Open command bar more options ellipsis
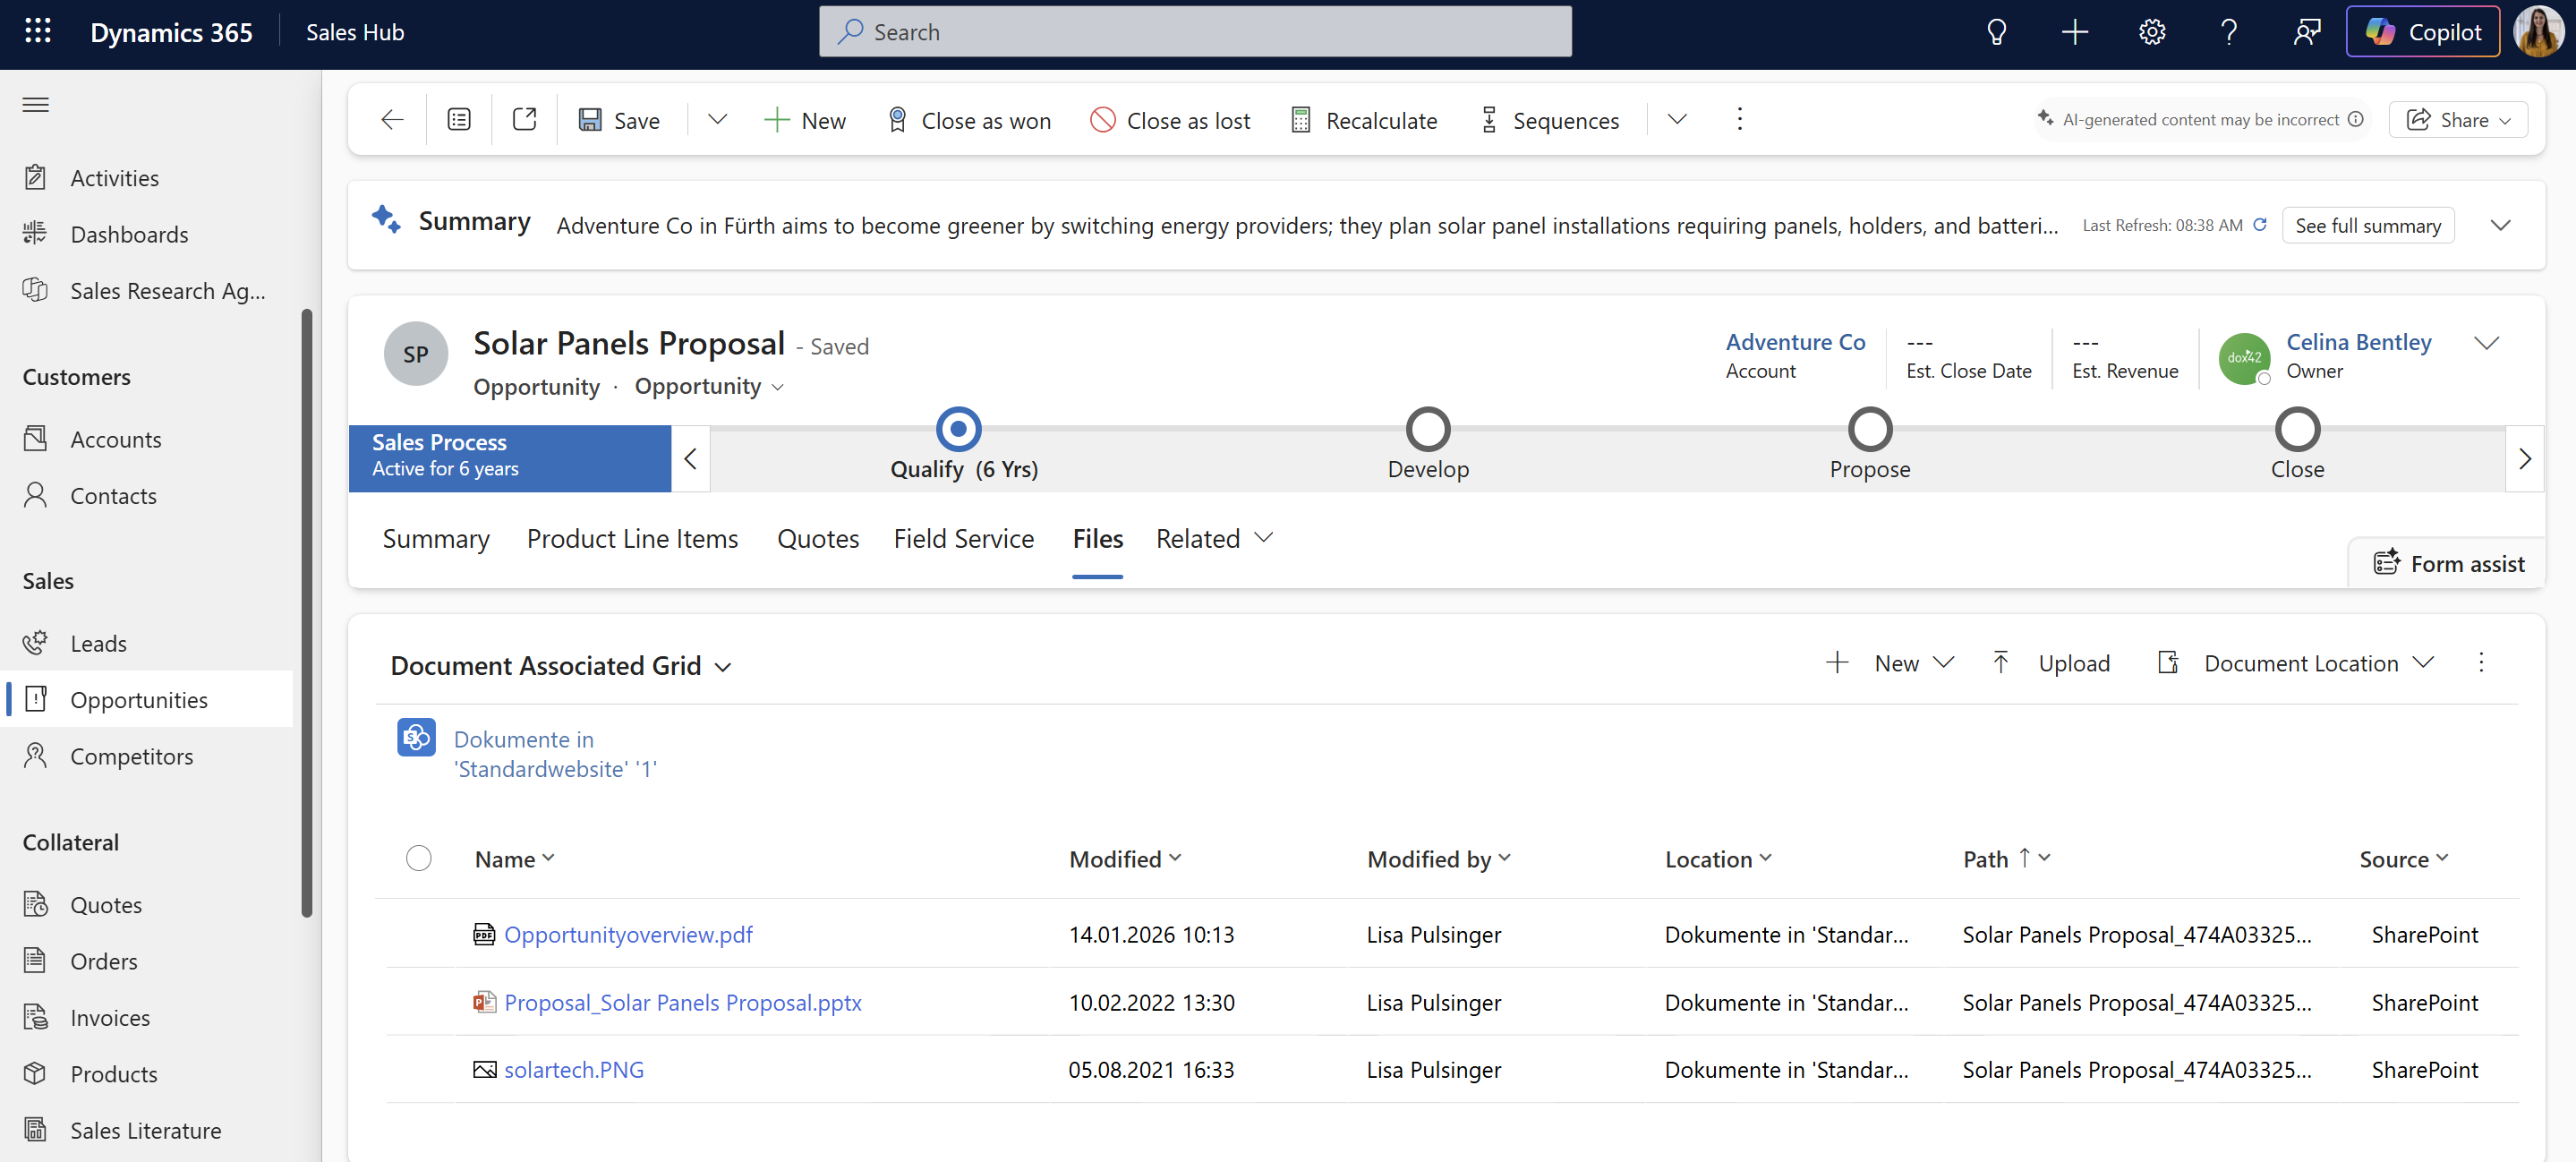This screenshot has width=2576, height=1162. tap(1740, 120)
